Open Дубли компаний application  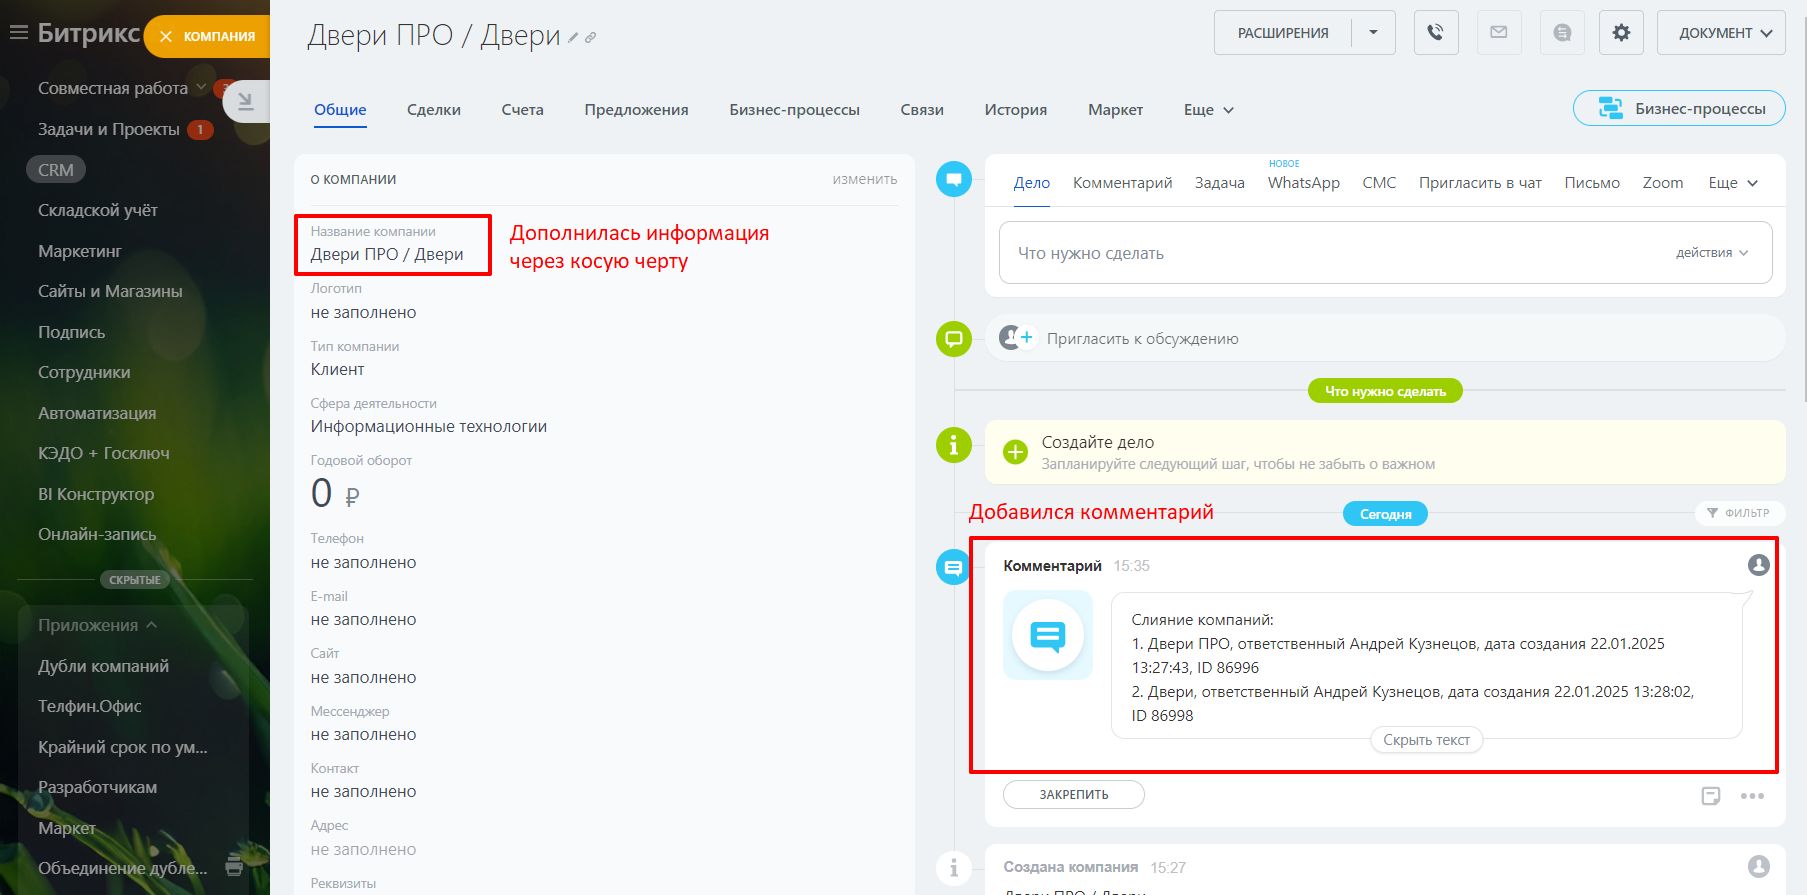[x=103, y=666]
